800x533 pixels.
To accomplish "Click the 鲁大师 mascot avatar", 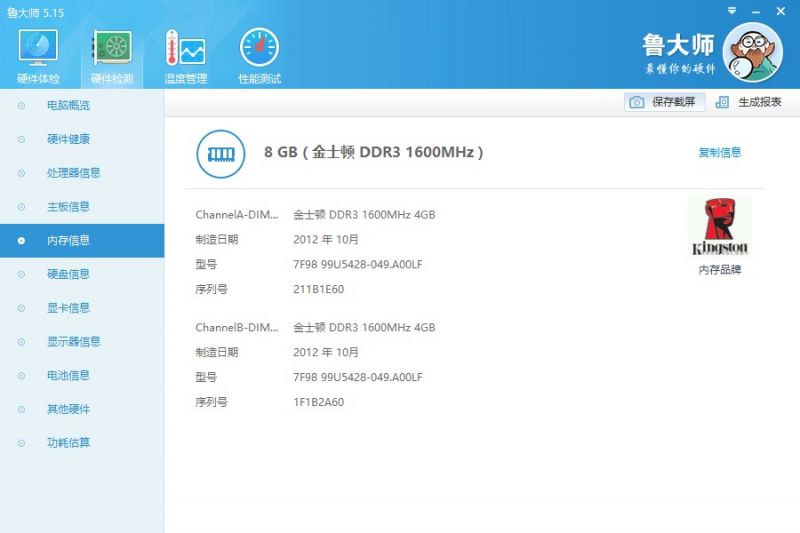I will click(x=753, y=53).
